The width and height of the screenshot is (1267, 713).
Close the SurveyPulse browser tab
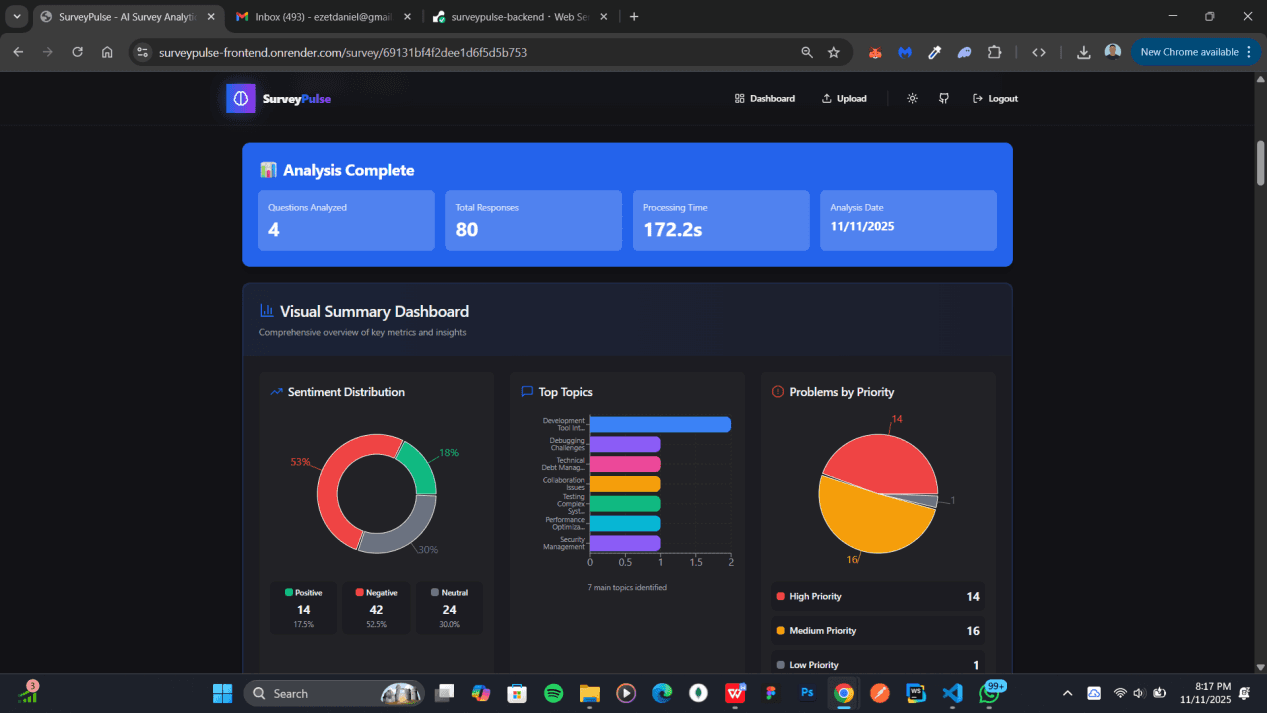(x=211, y=17)
